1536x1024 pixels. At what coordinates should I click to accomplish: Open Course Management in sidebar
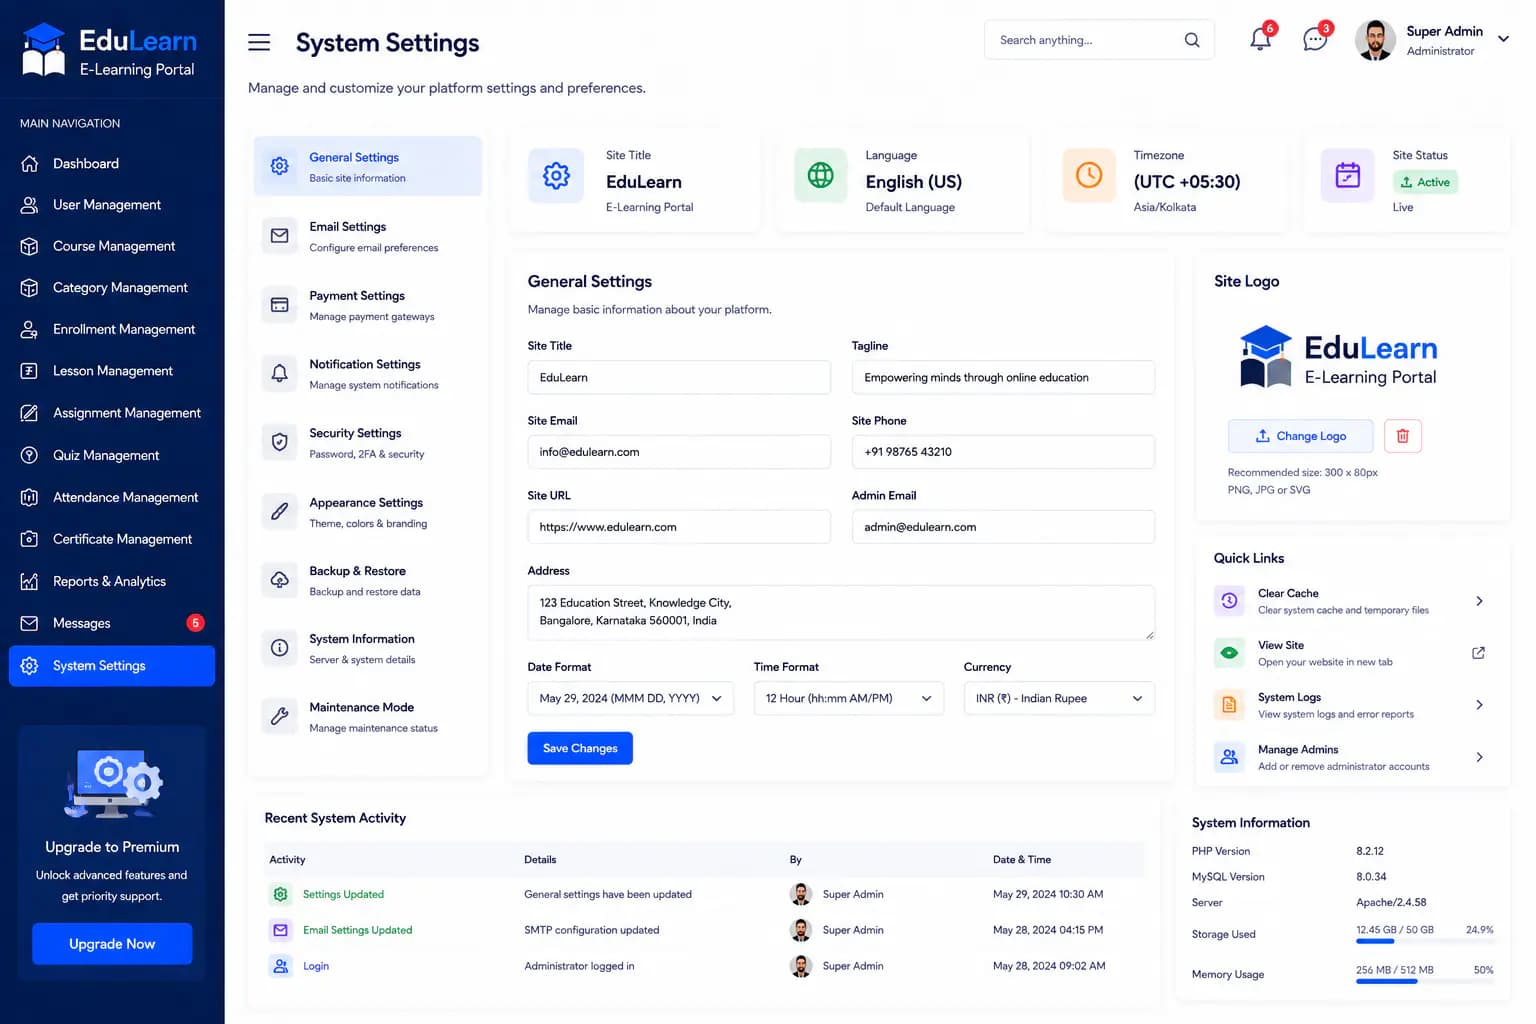pyautogui.click(x=112, y=246)
